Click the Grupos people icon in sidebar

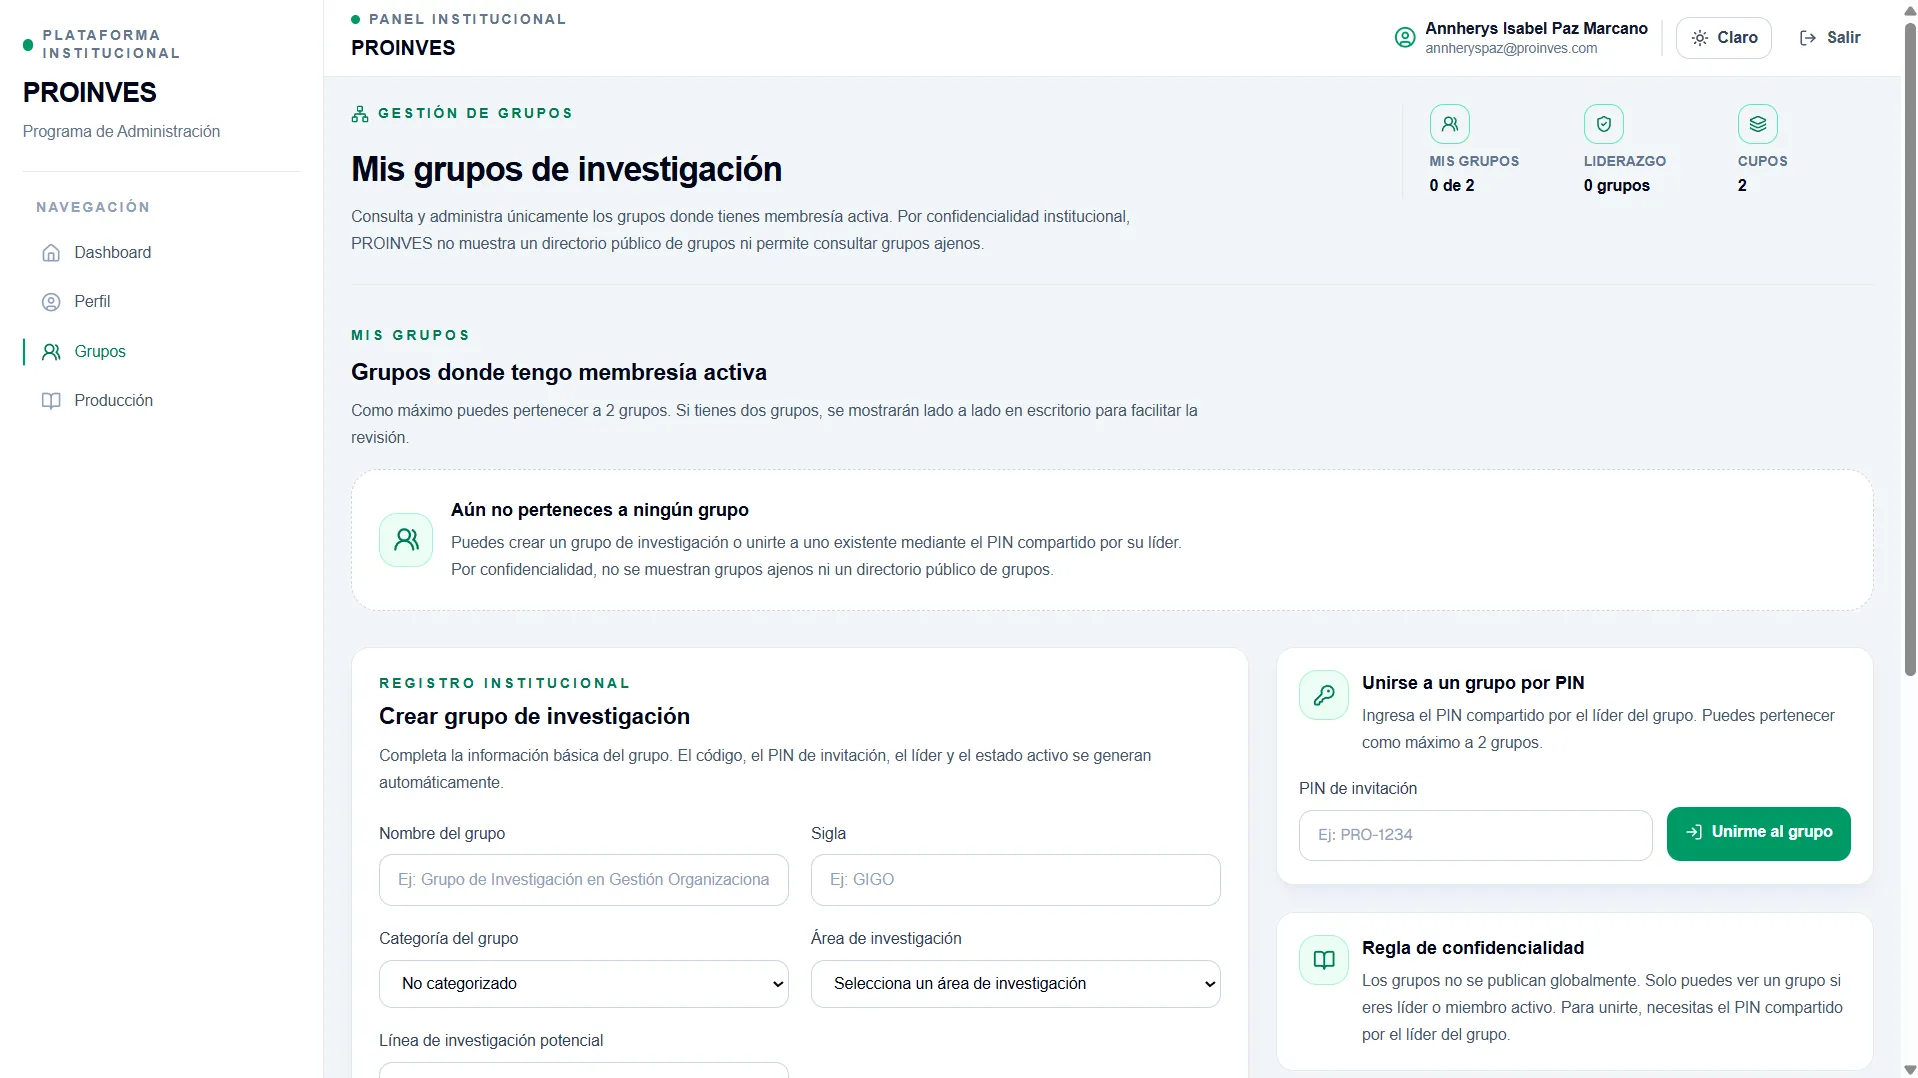point(51,352)
